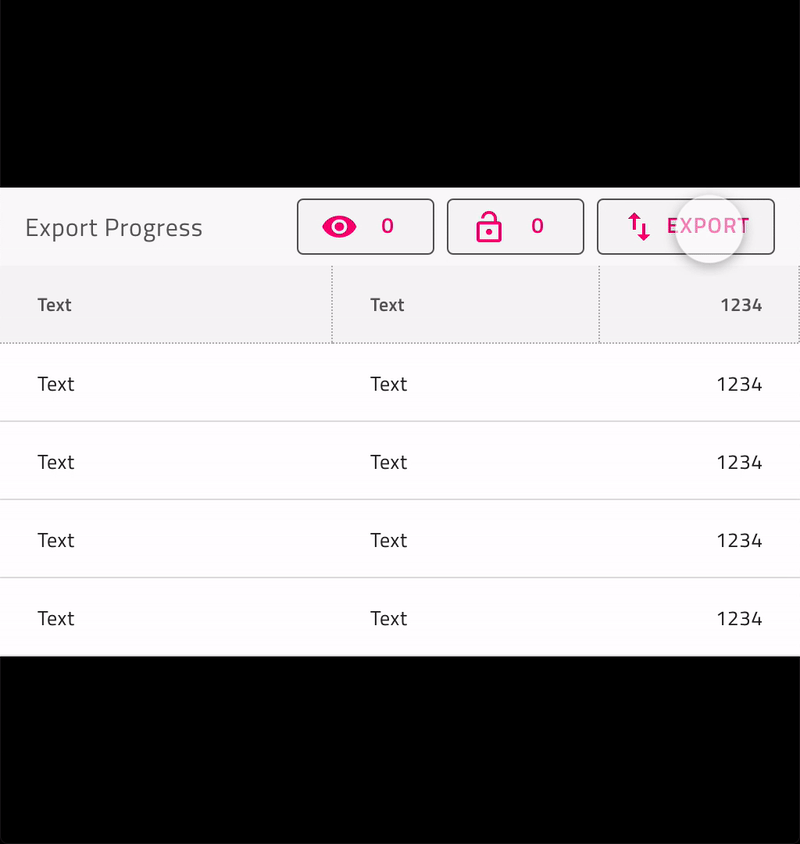Select the first data row's middle Text cell
This screenshot has width=800, height=844.
point(389,384)
